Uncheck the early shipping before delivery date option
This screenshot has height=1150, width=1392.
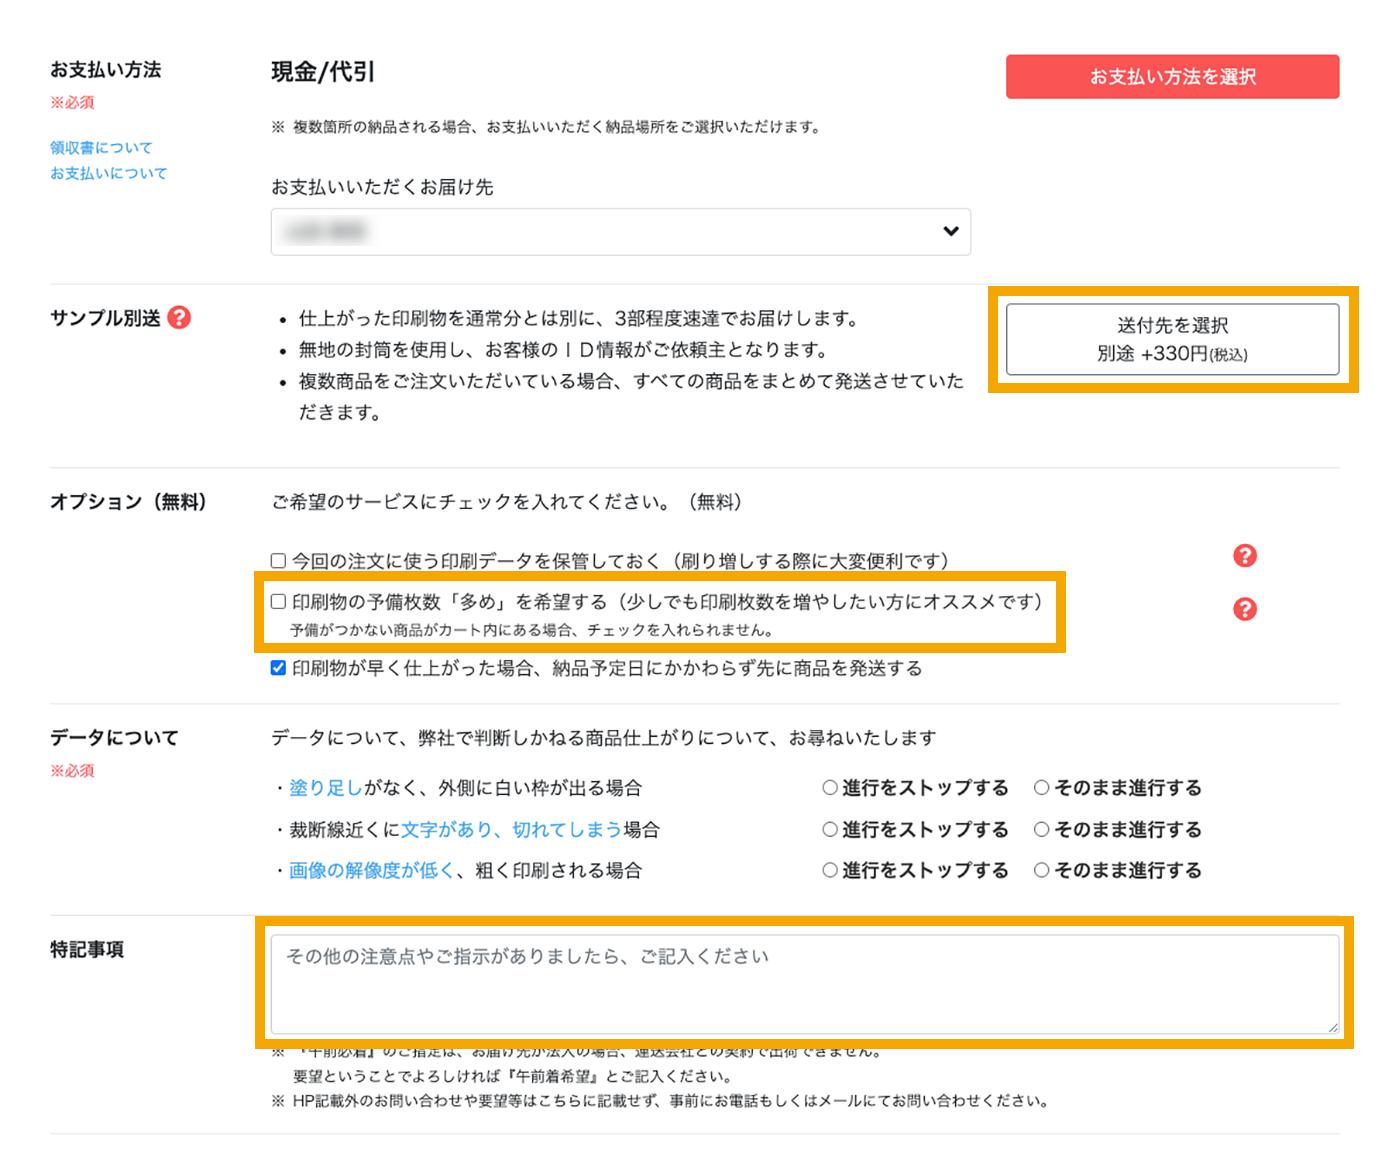coord(277,668)
